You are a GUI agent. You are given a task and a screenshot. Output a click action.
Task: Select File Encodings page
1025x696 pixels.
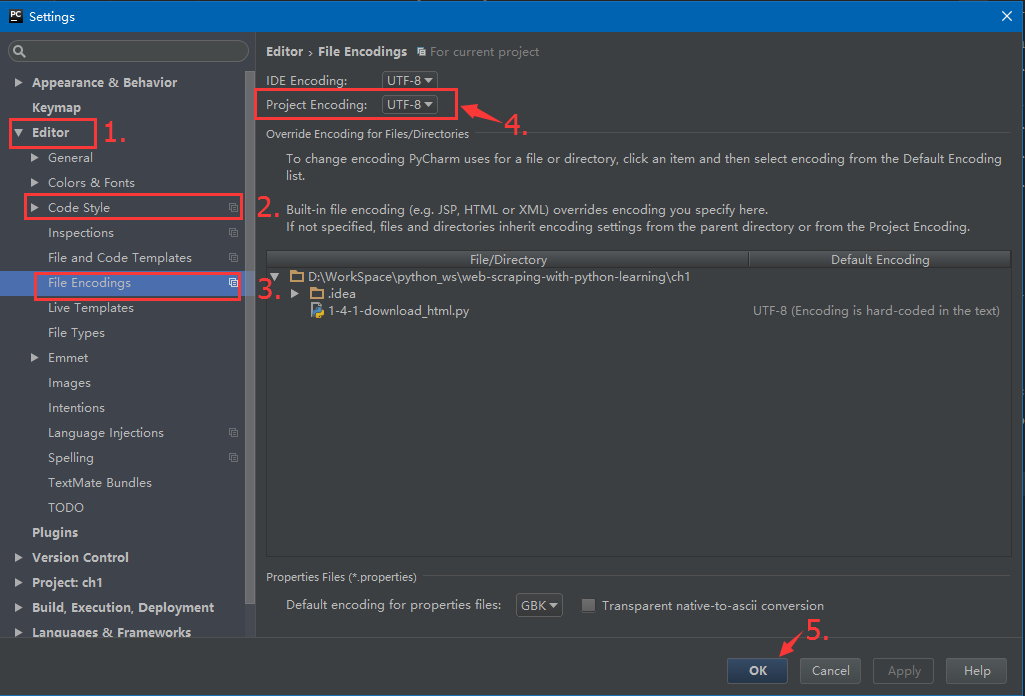click(90, 282)
